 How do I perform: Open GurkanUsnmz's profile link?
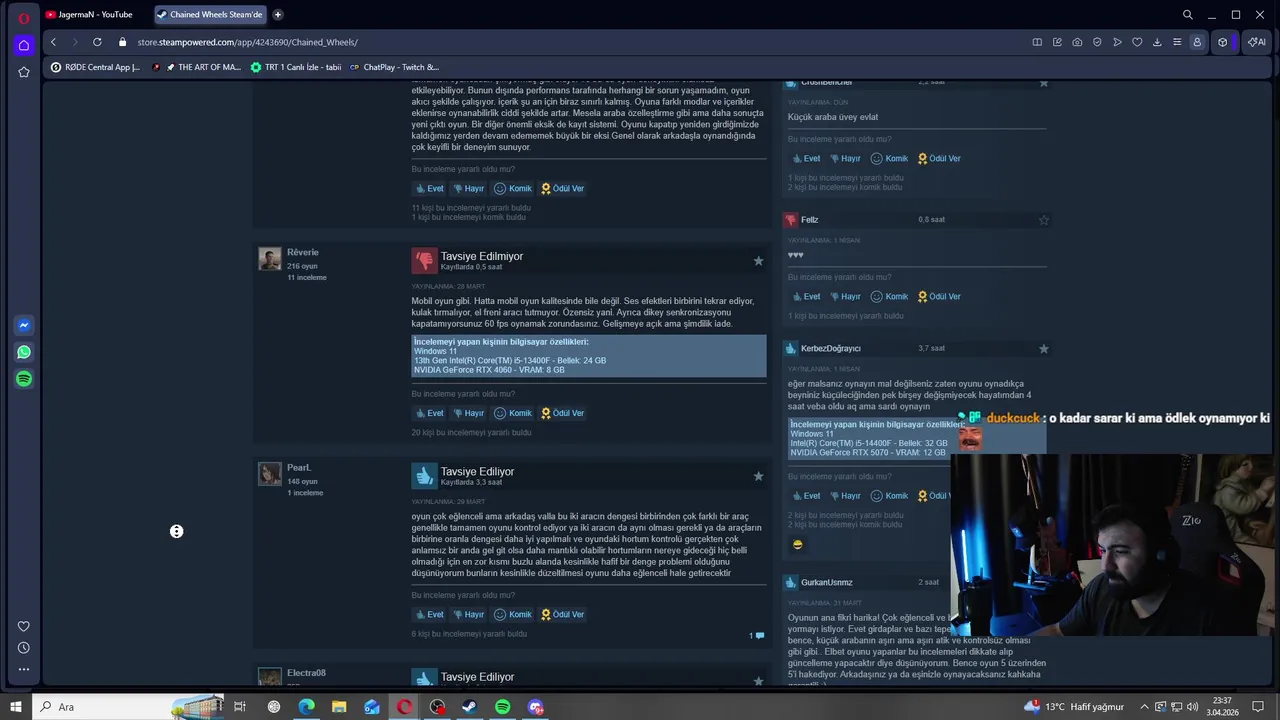tap(826, 582)
